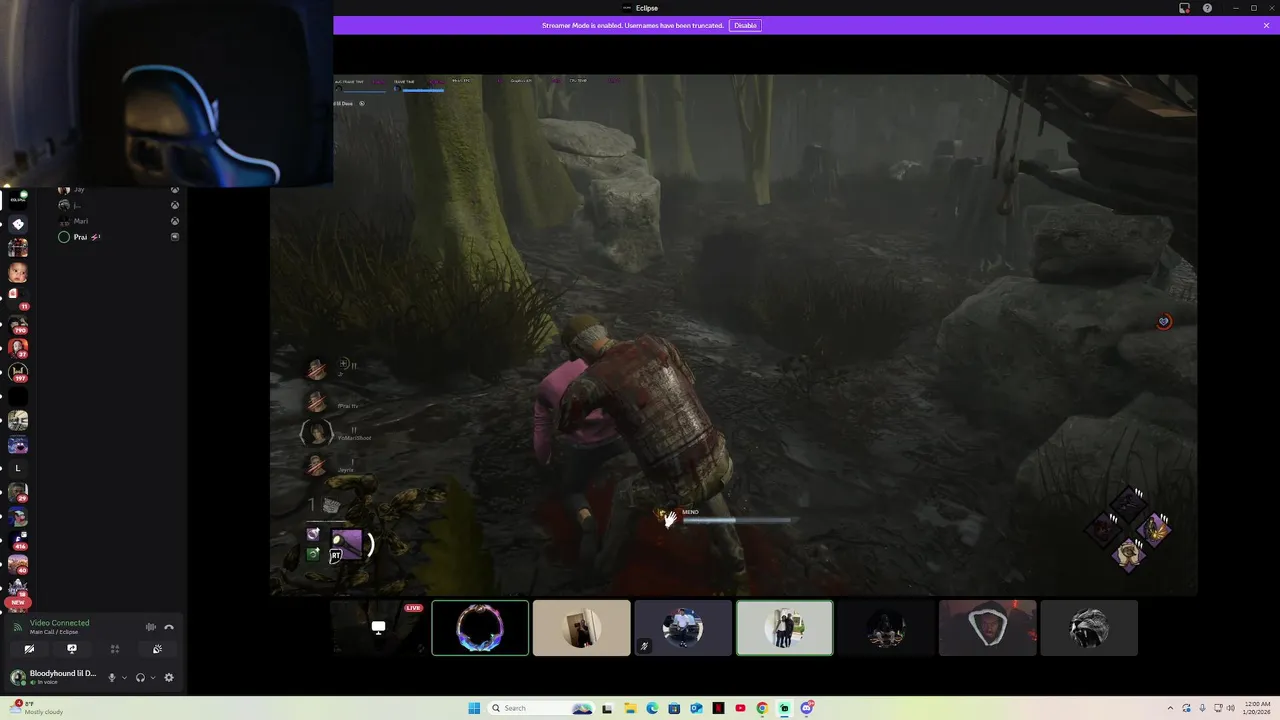
Task: Open the server with the 11 badge
Action: [18, 299]
